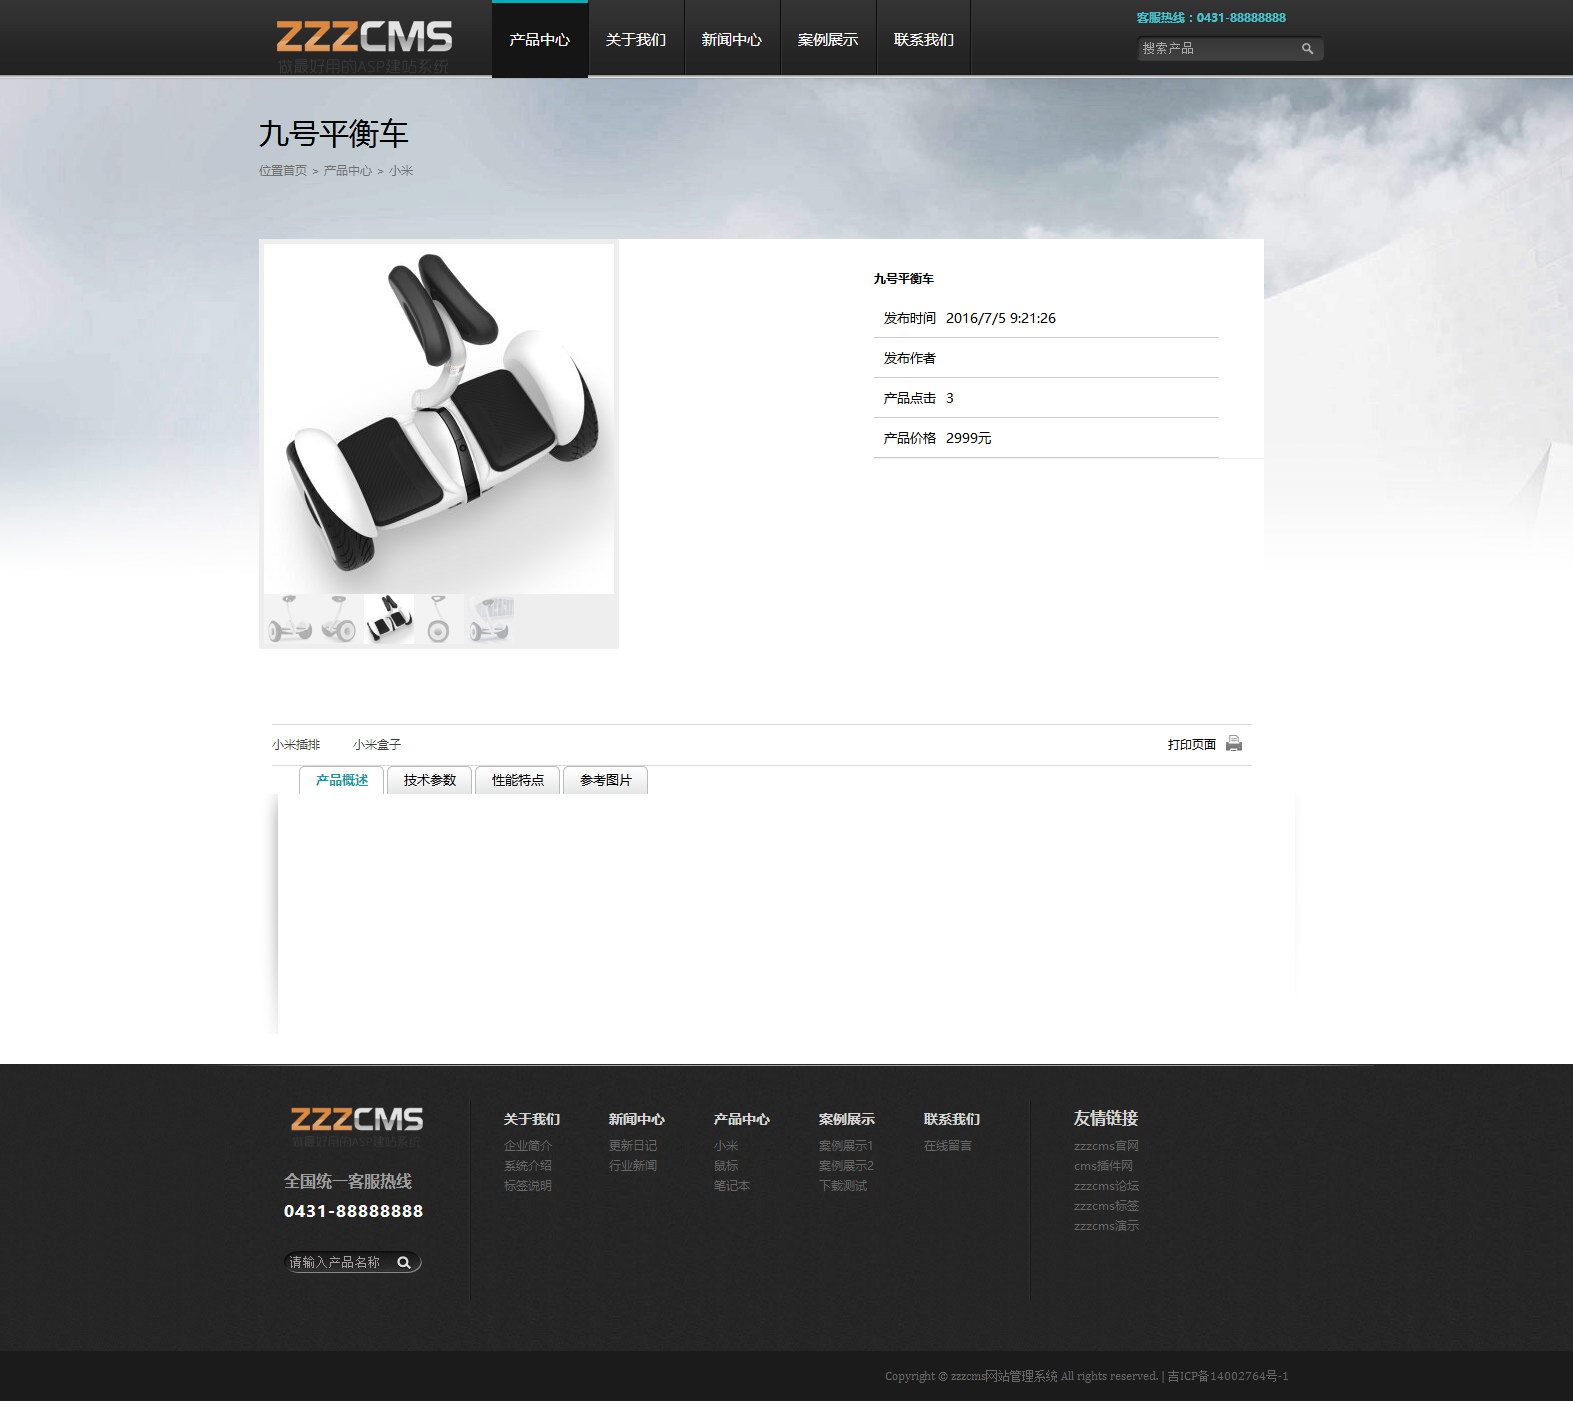Open the zzzcms演示 friendly link
1573x1416 pixels.
pyautogui.click(x=1106, y=1226)
